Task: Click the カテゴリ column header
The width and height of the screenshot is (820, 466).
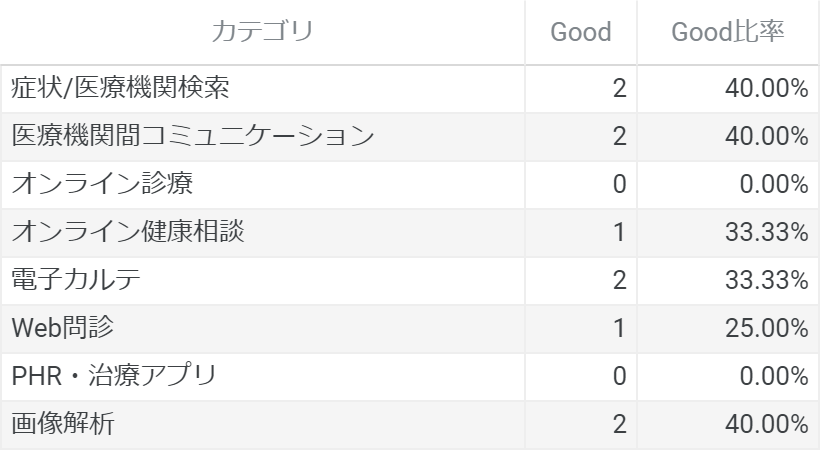Action: 262,32
